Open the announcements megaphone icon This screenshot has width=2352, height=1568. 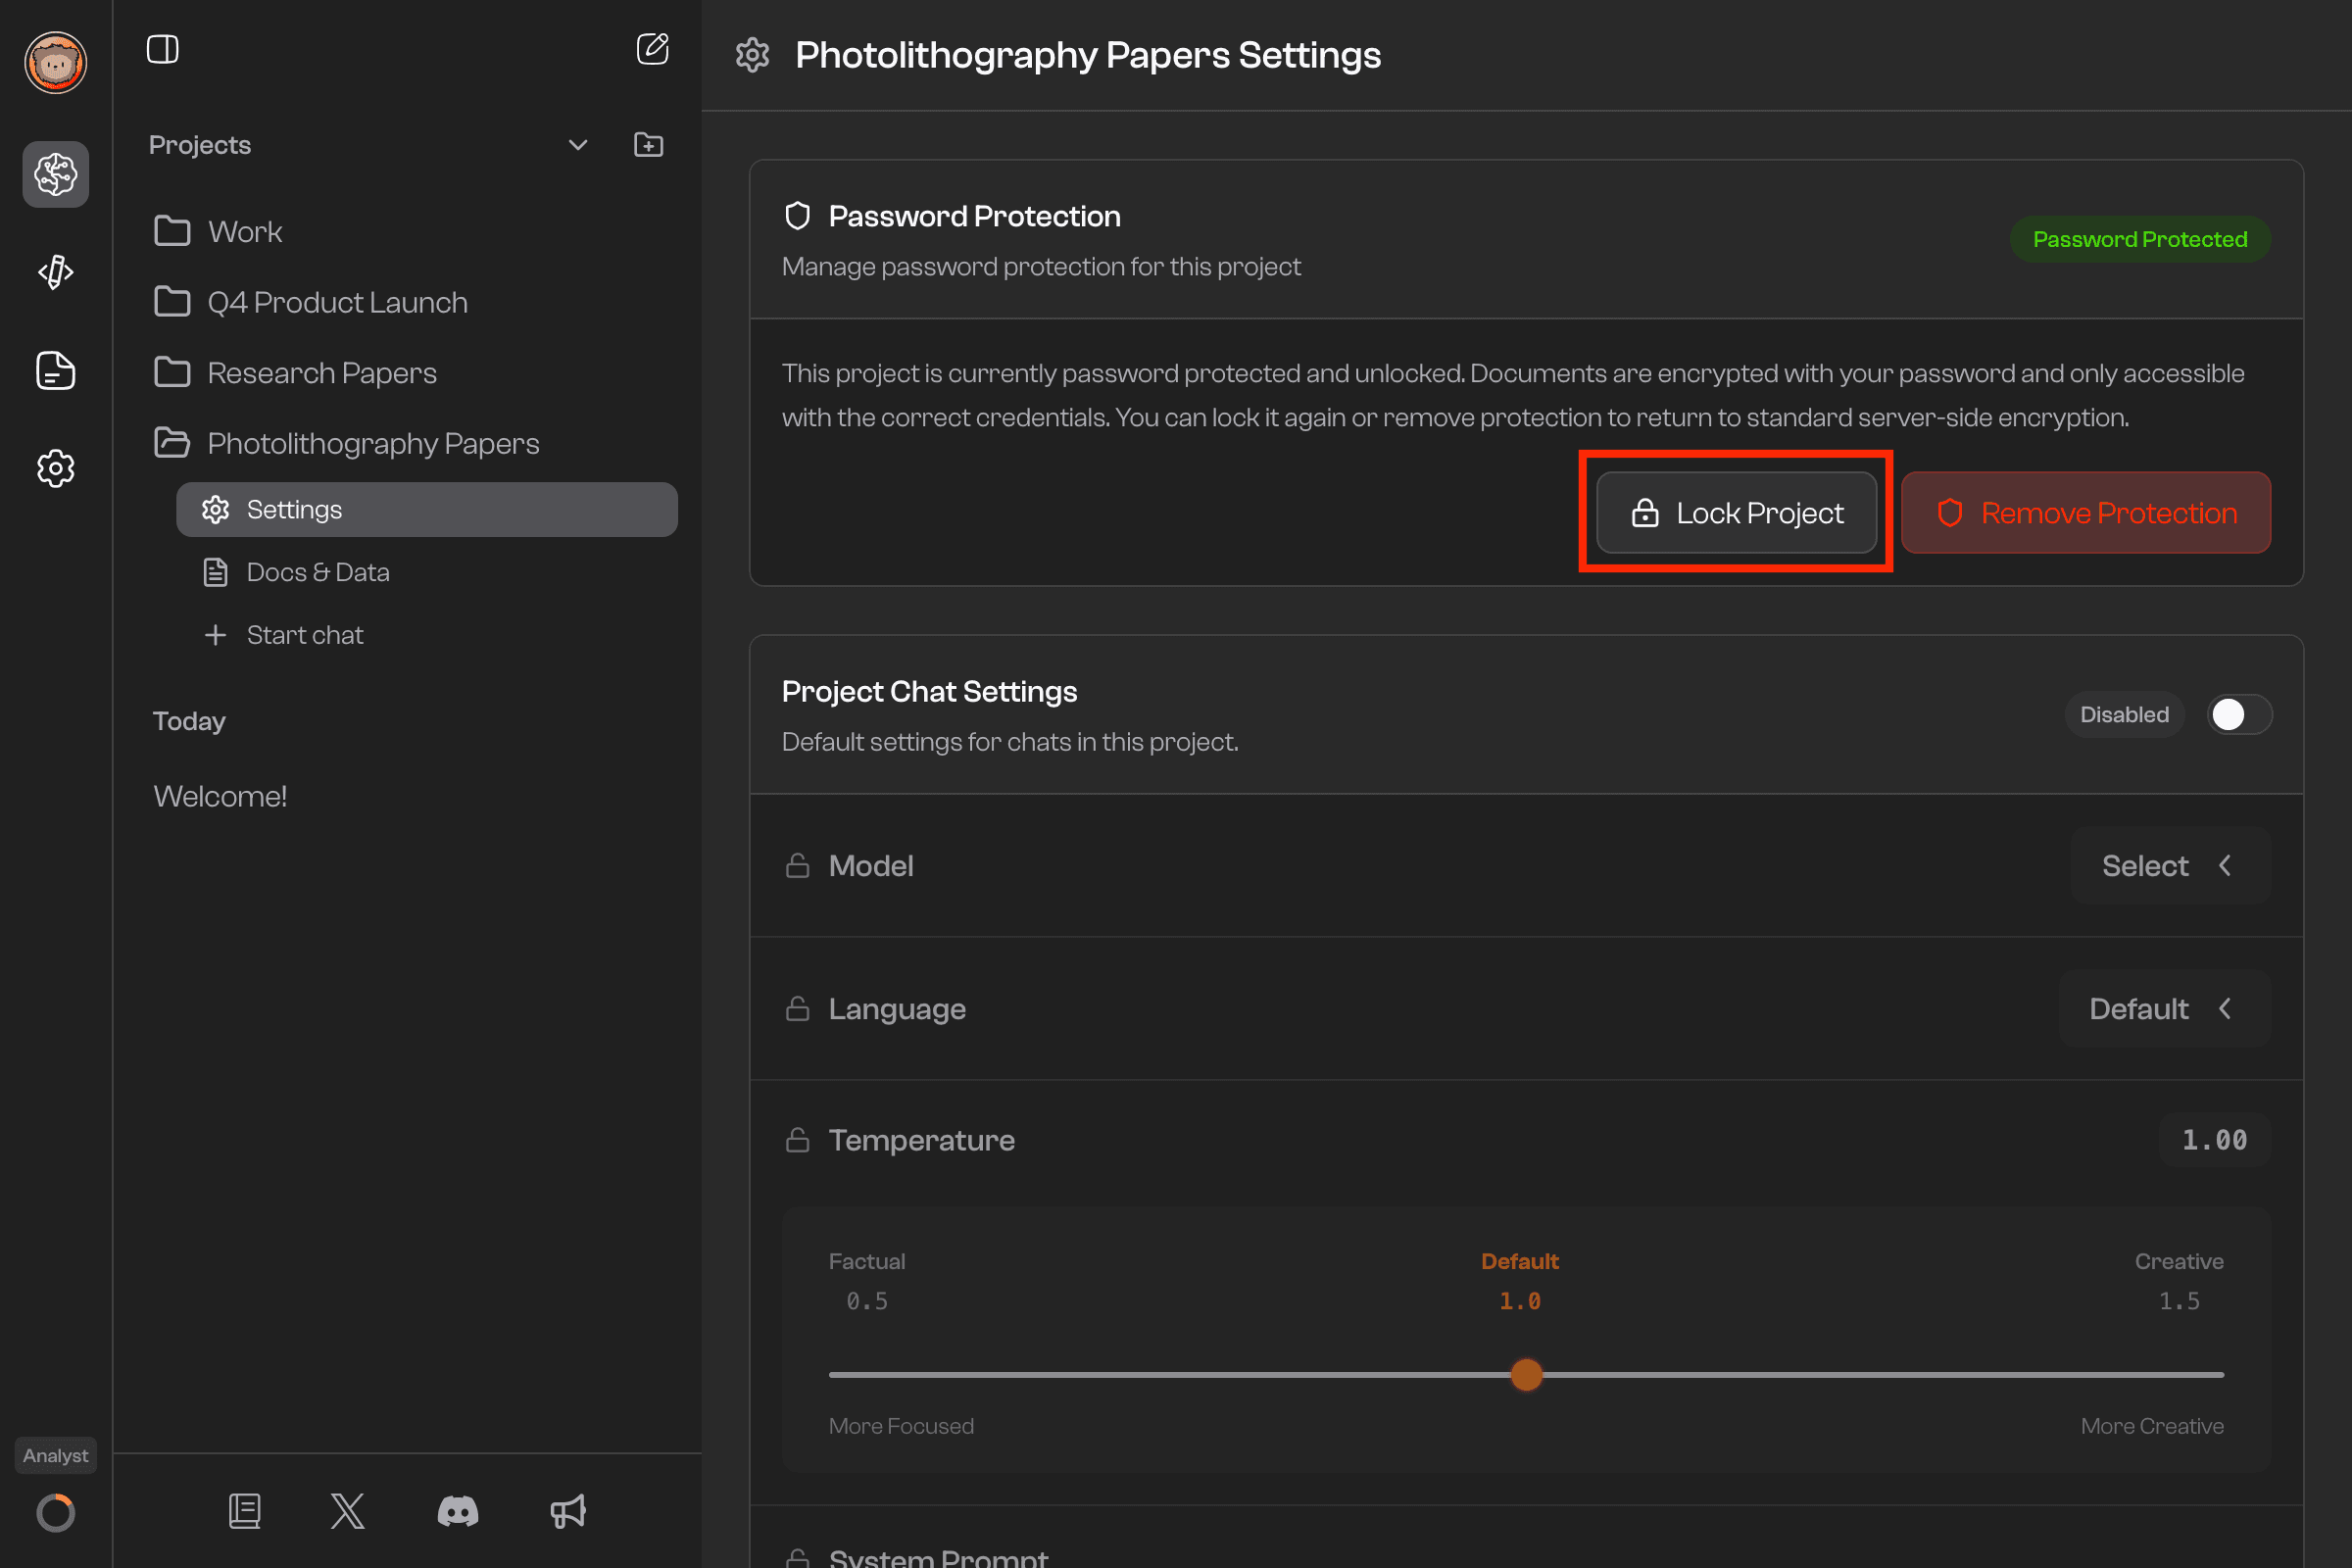(568, 1511)
